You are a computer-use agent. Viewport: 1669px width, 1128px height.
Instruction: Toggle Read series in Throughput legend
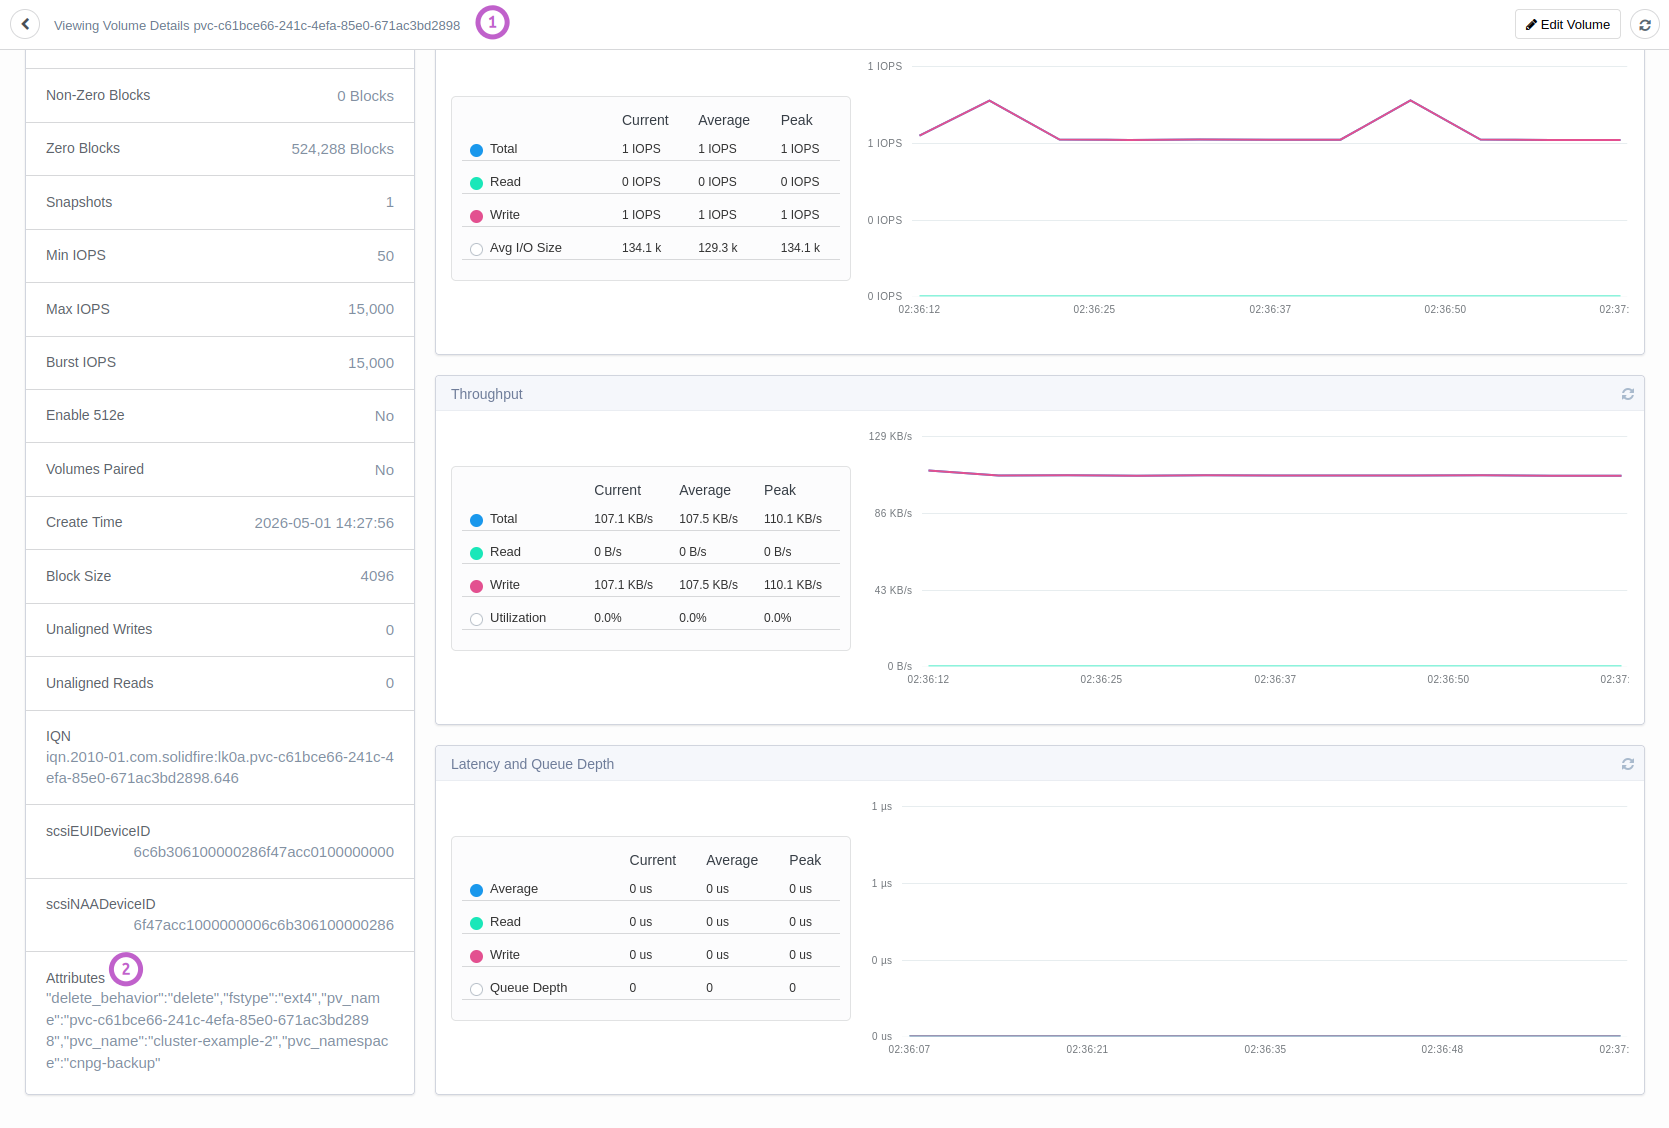pyautogui.click(x=477, y=553)
